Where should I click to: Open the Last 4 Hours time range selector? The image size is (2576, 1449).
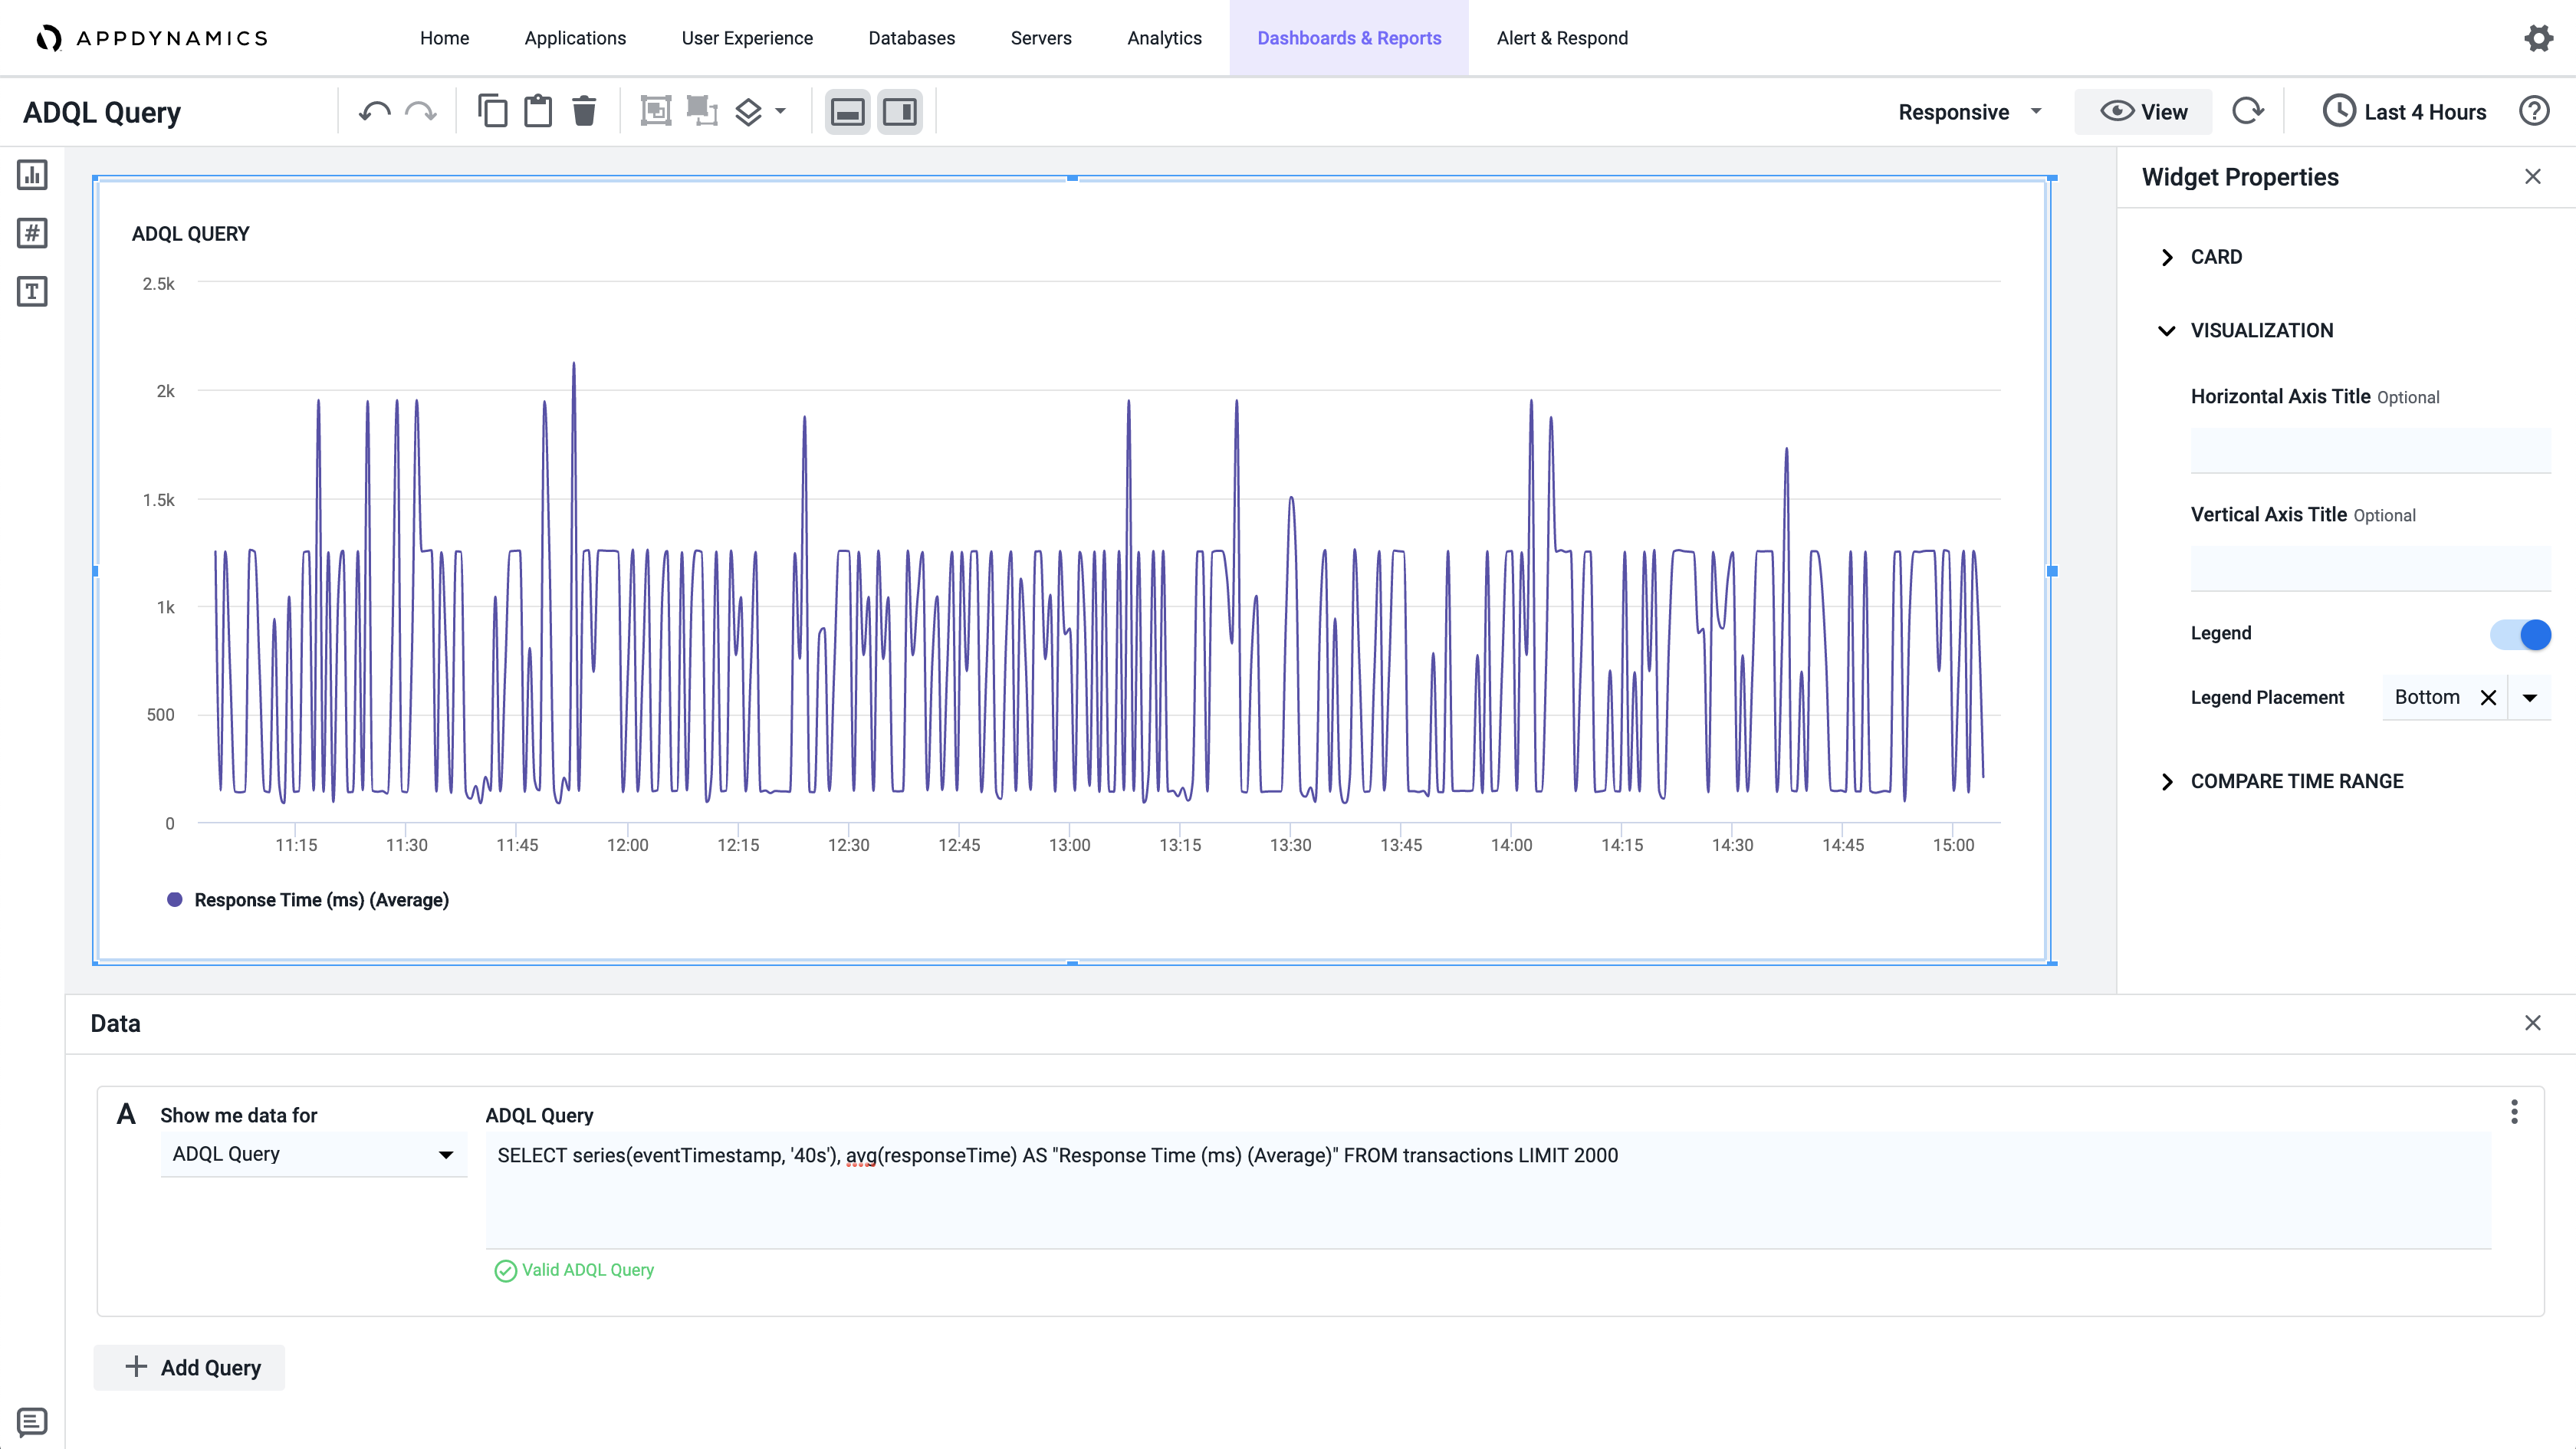click(2404, 112)
